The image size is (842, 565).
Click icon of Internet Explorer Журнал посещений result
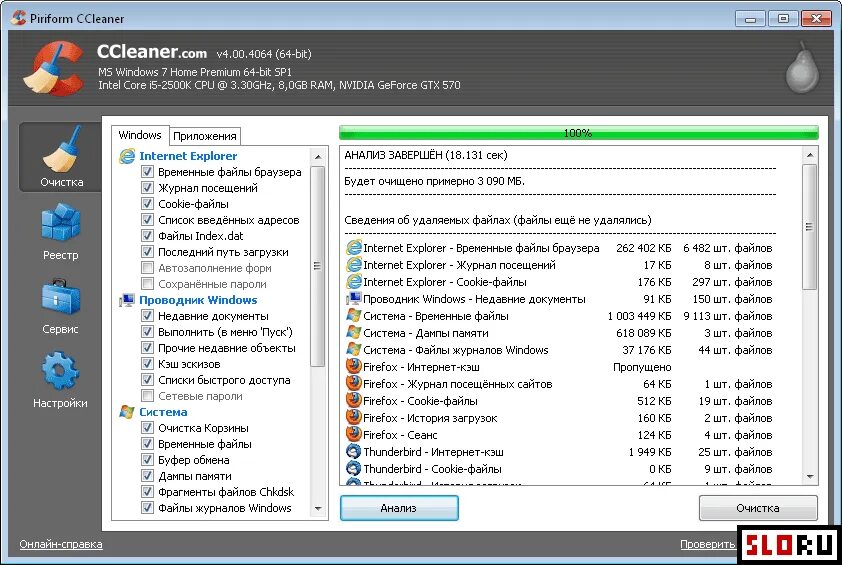tap(354, 265)
